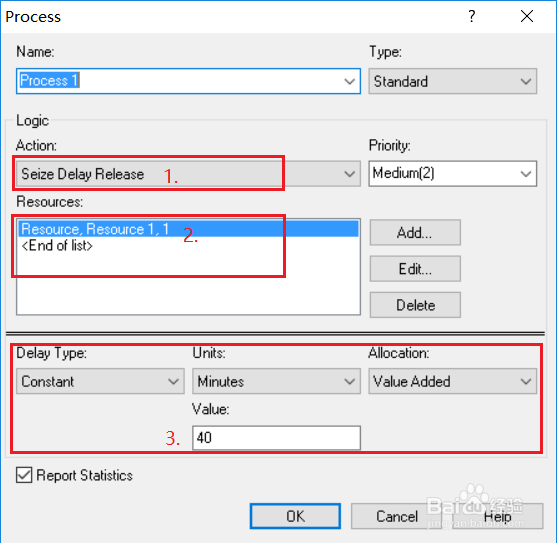
Task: Close the Process dialog window
Action: coord(527,16)
